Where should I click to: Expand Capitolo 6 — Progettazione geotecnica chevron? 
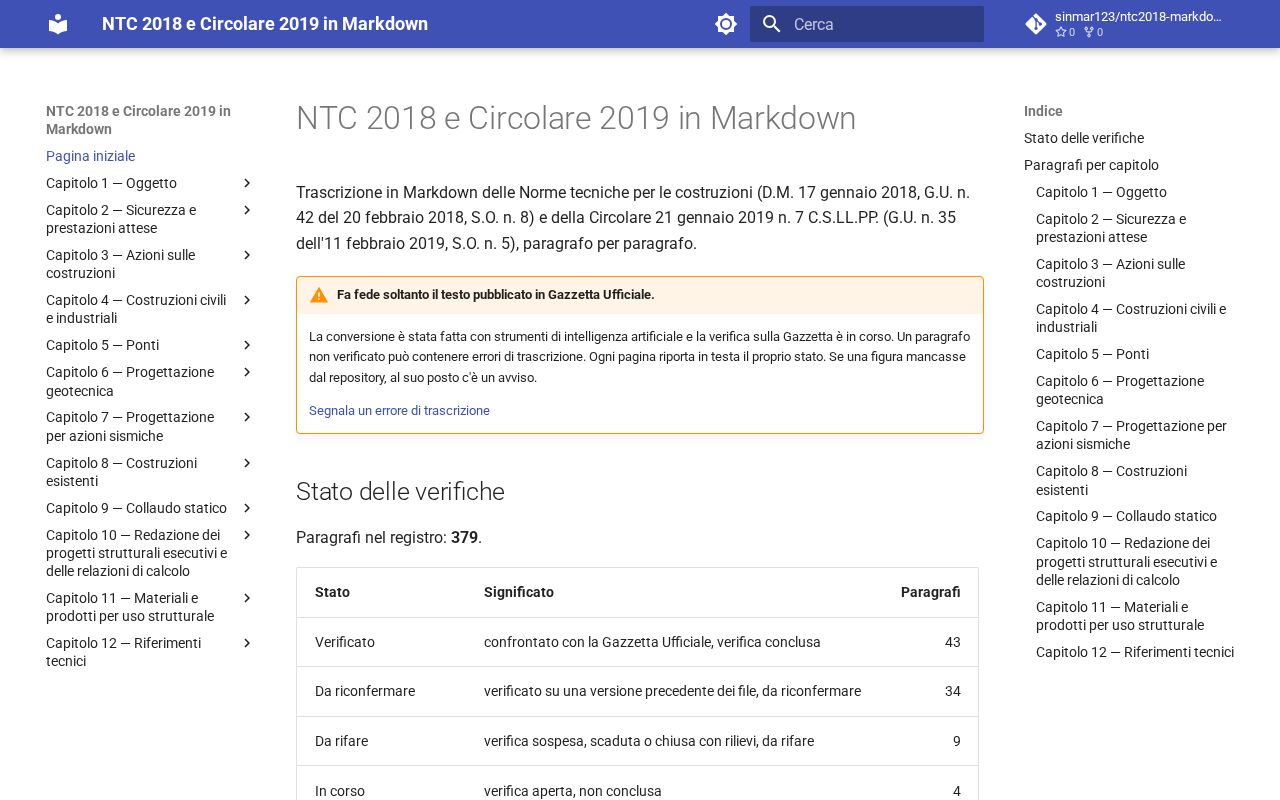tap(247, 372)
